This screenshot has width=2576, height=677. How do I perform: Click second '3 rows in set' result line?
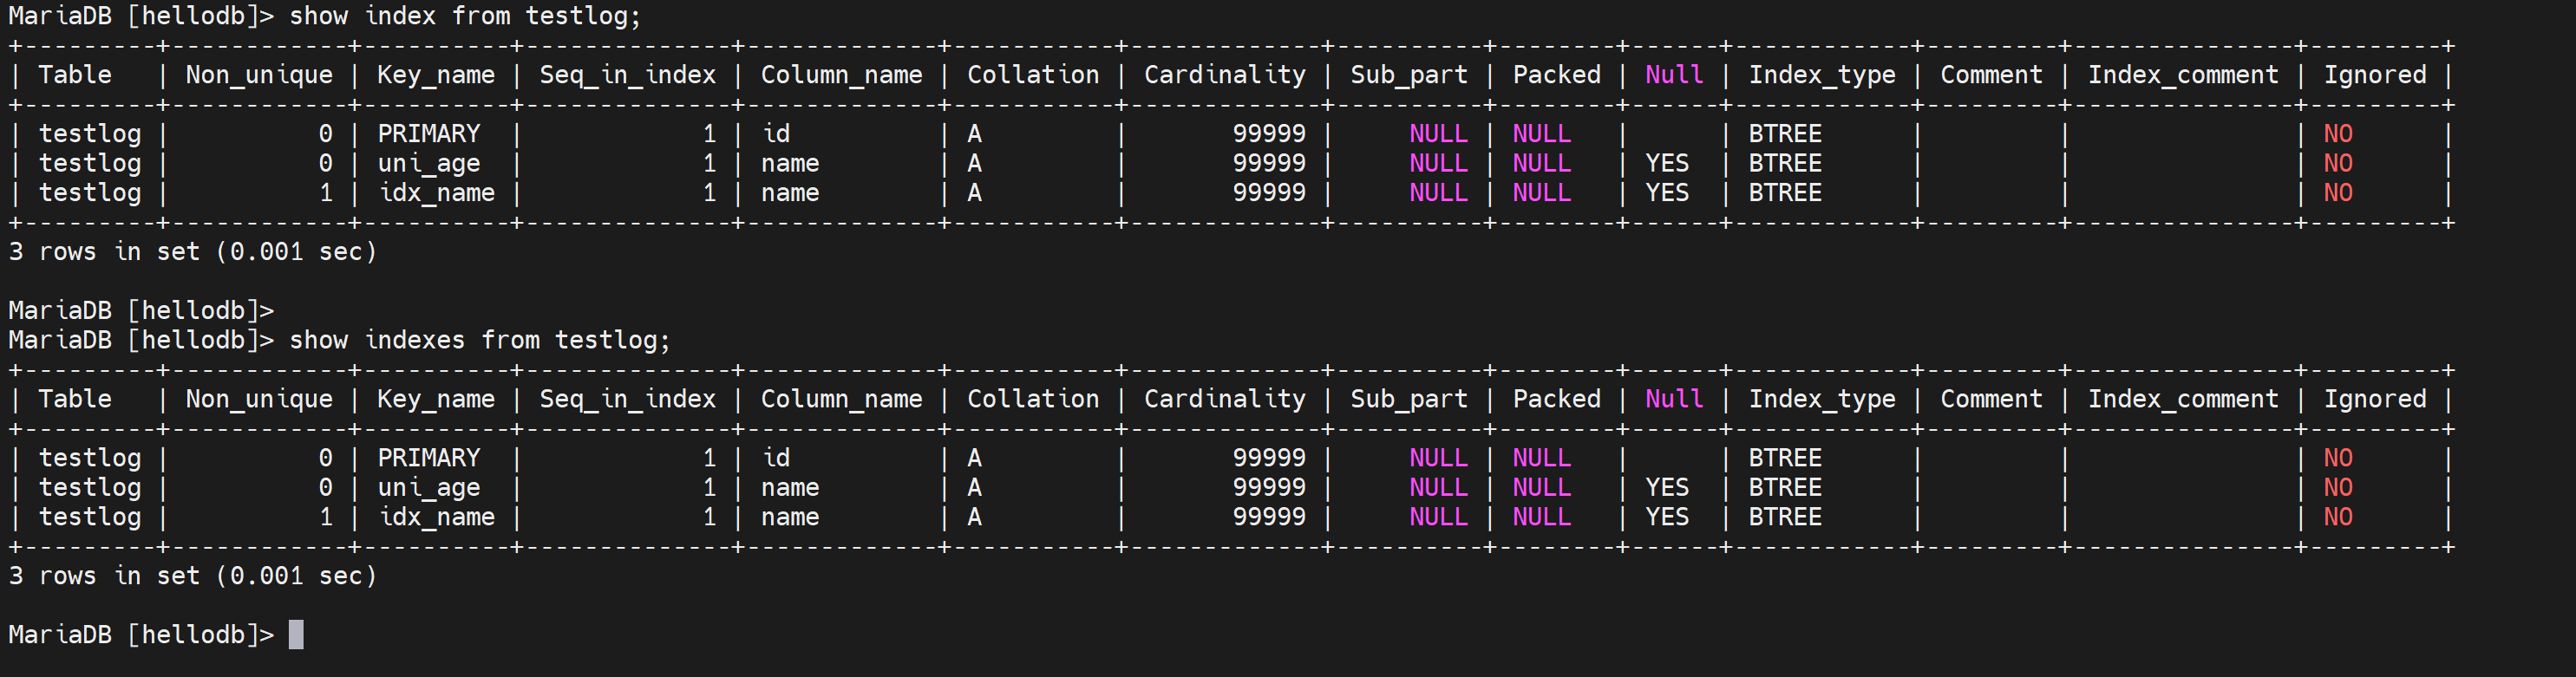coord(192,576)
